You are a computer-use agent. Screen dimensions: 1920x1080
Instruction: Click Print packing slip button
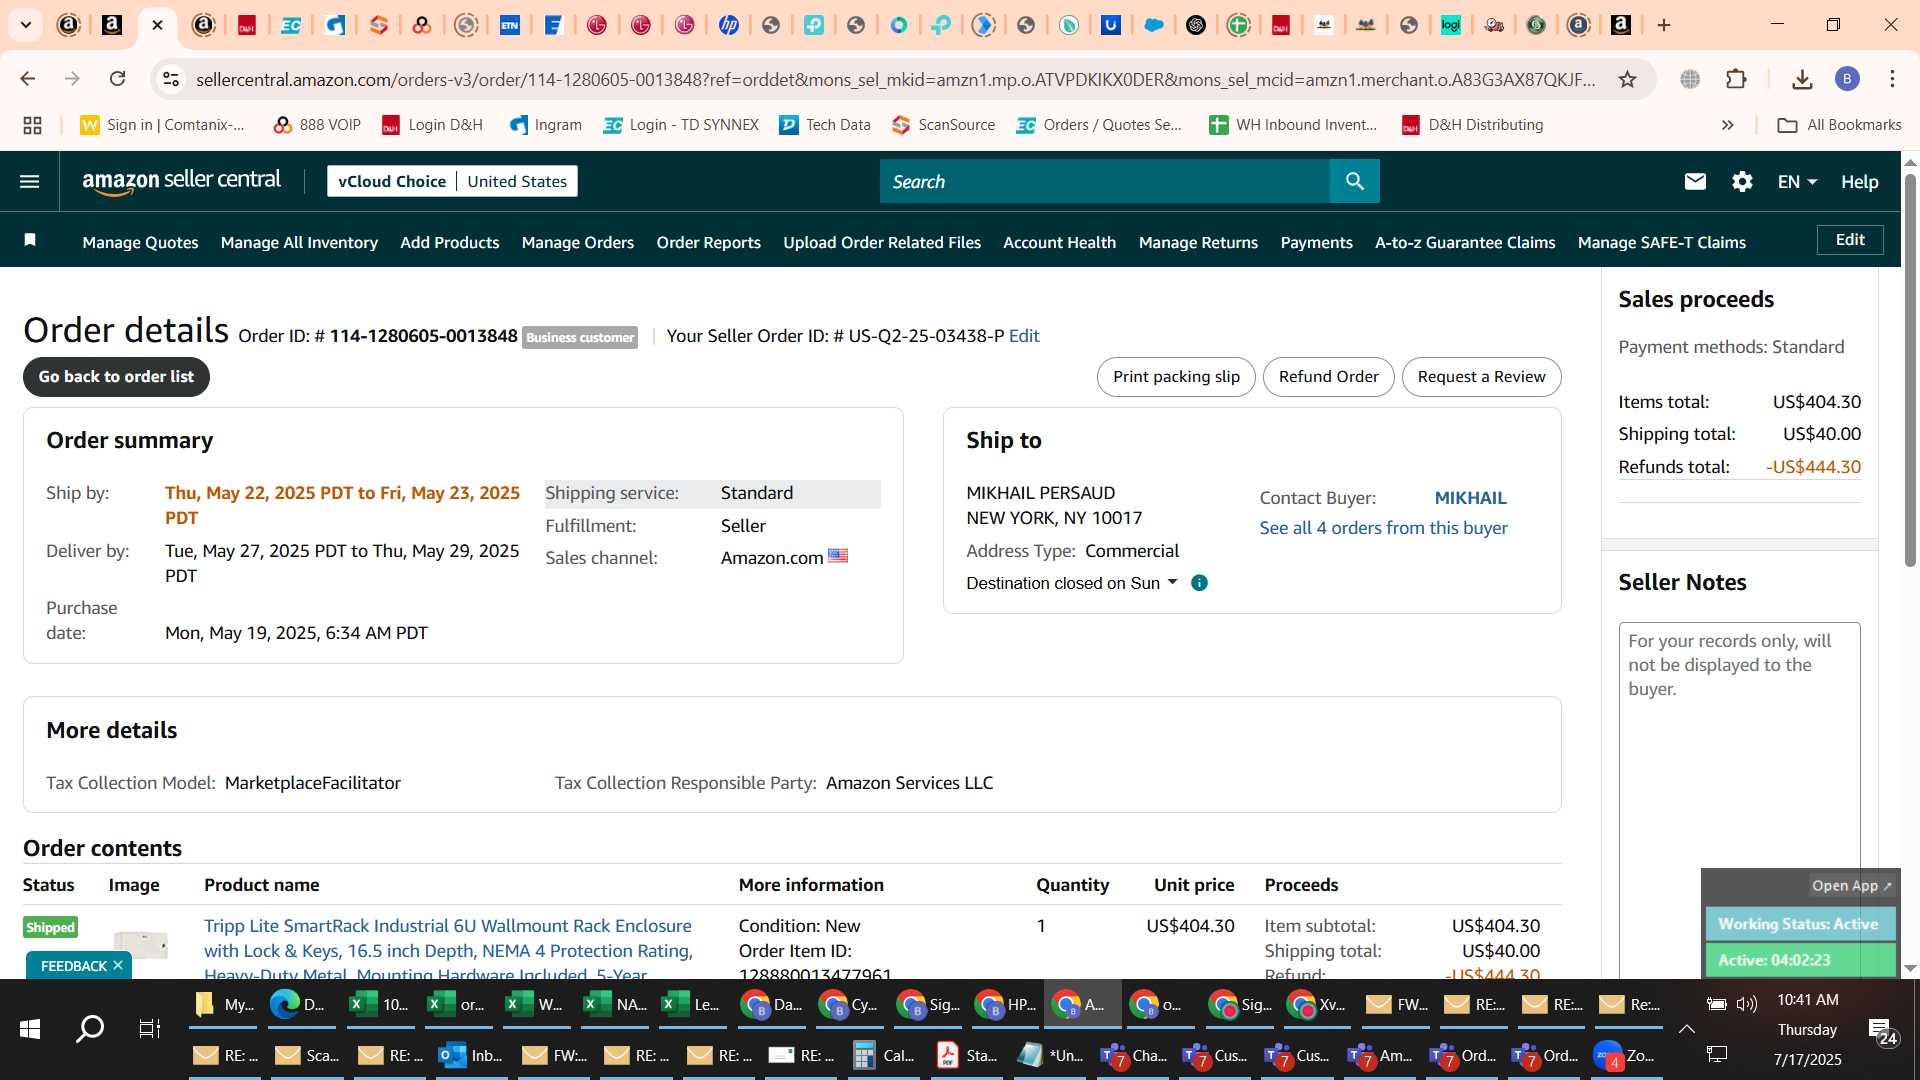click(x=1176, y=377)
